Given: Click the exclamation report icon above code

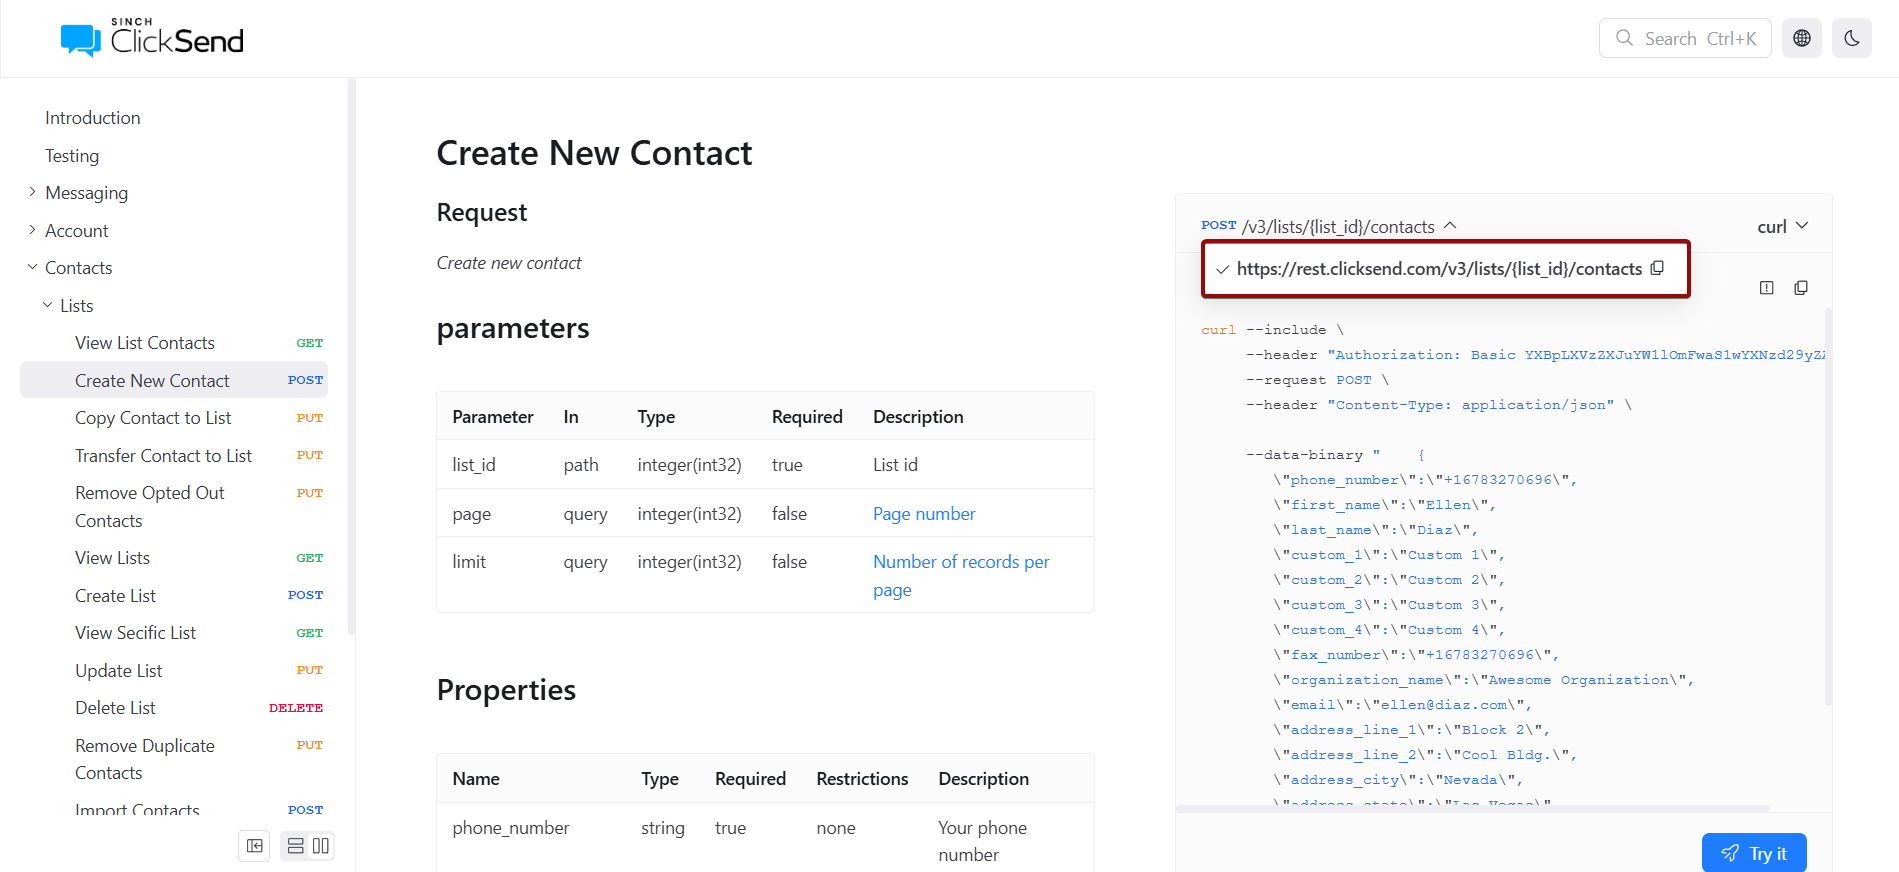Looking at the screenshot, I should [1766, 288].
